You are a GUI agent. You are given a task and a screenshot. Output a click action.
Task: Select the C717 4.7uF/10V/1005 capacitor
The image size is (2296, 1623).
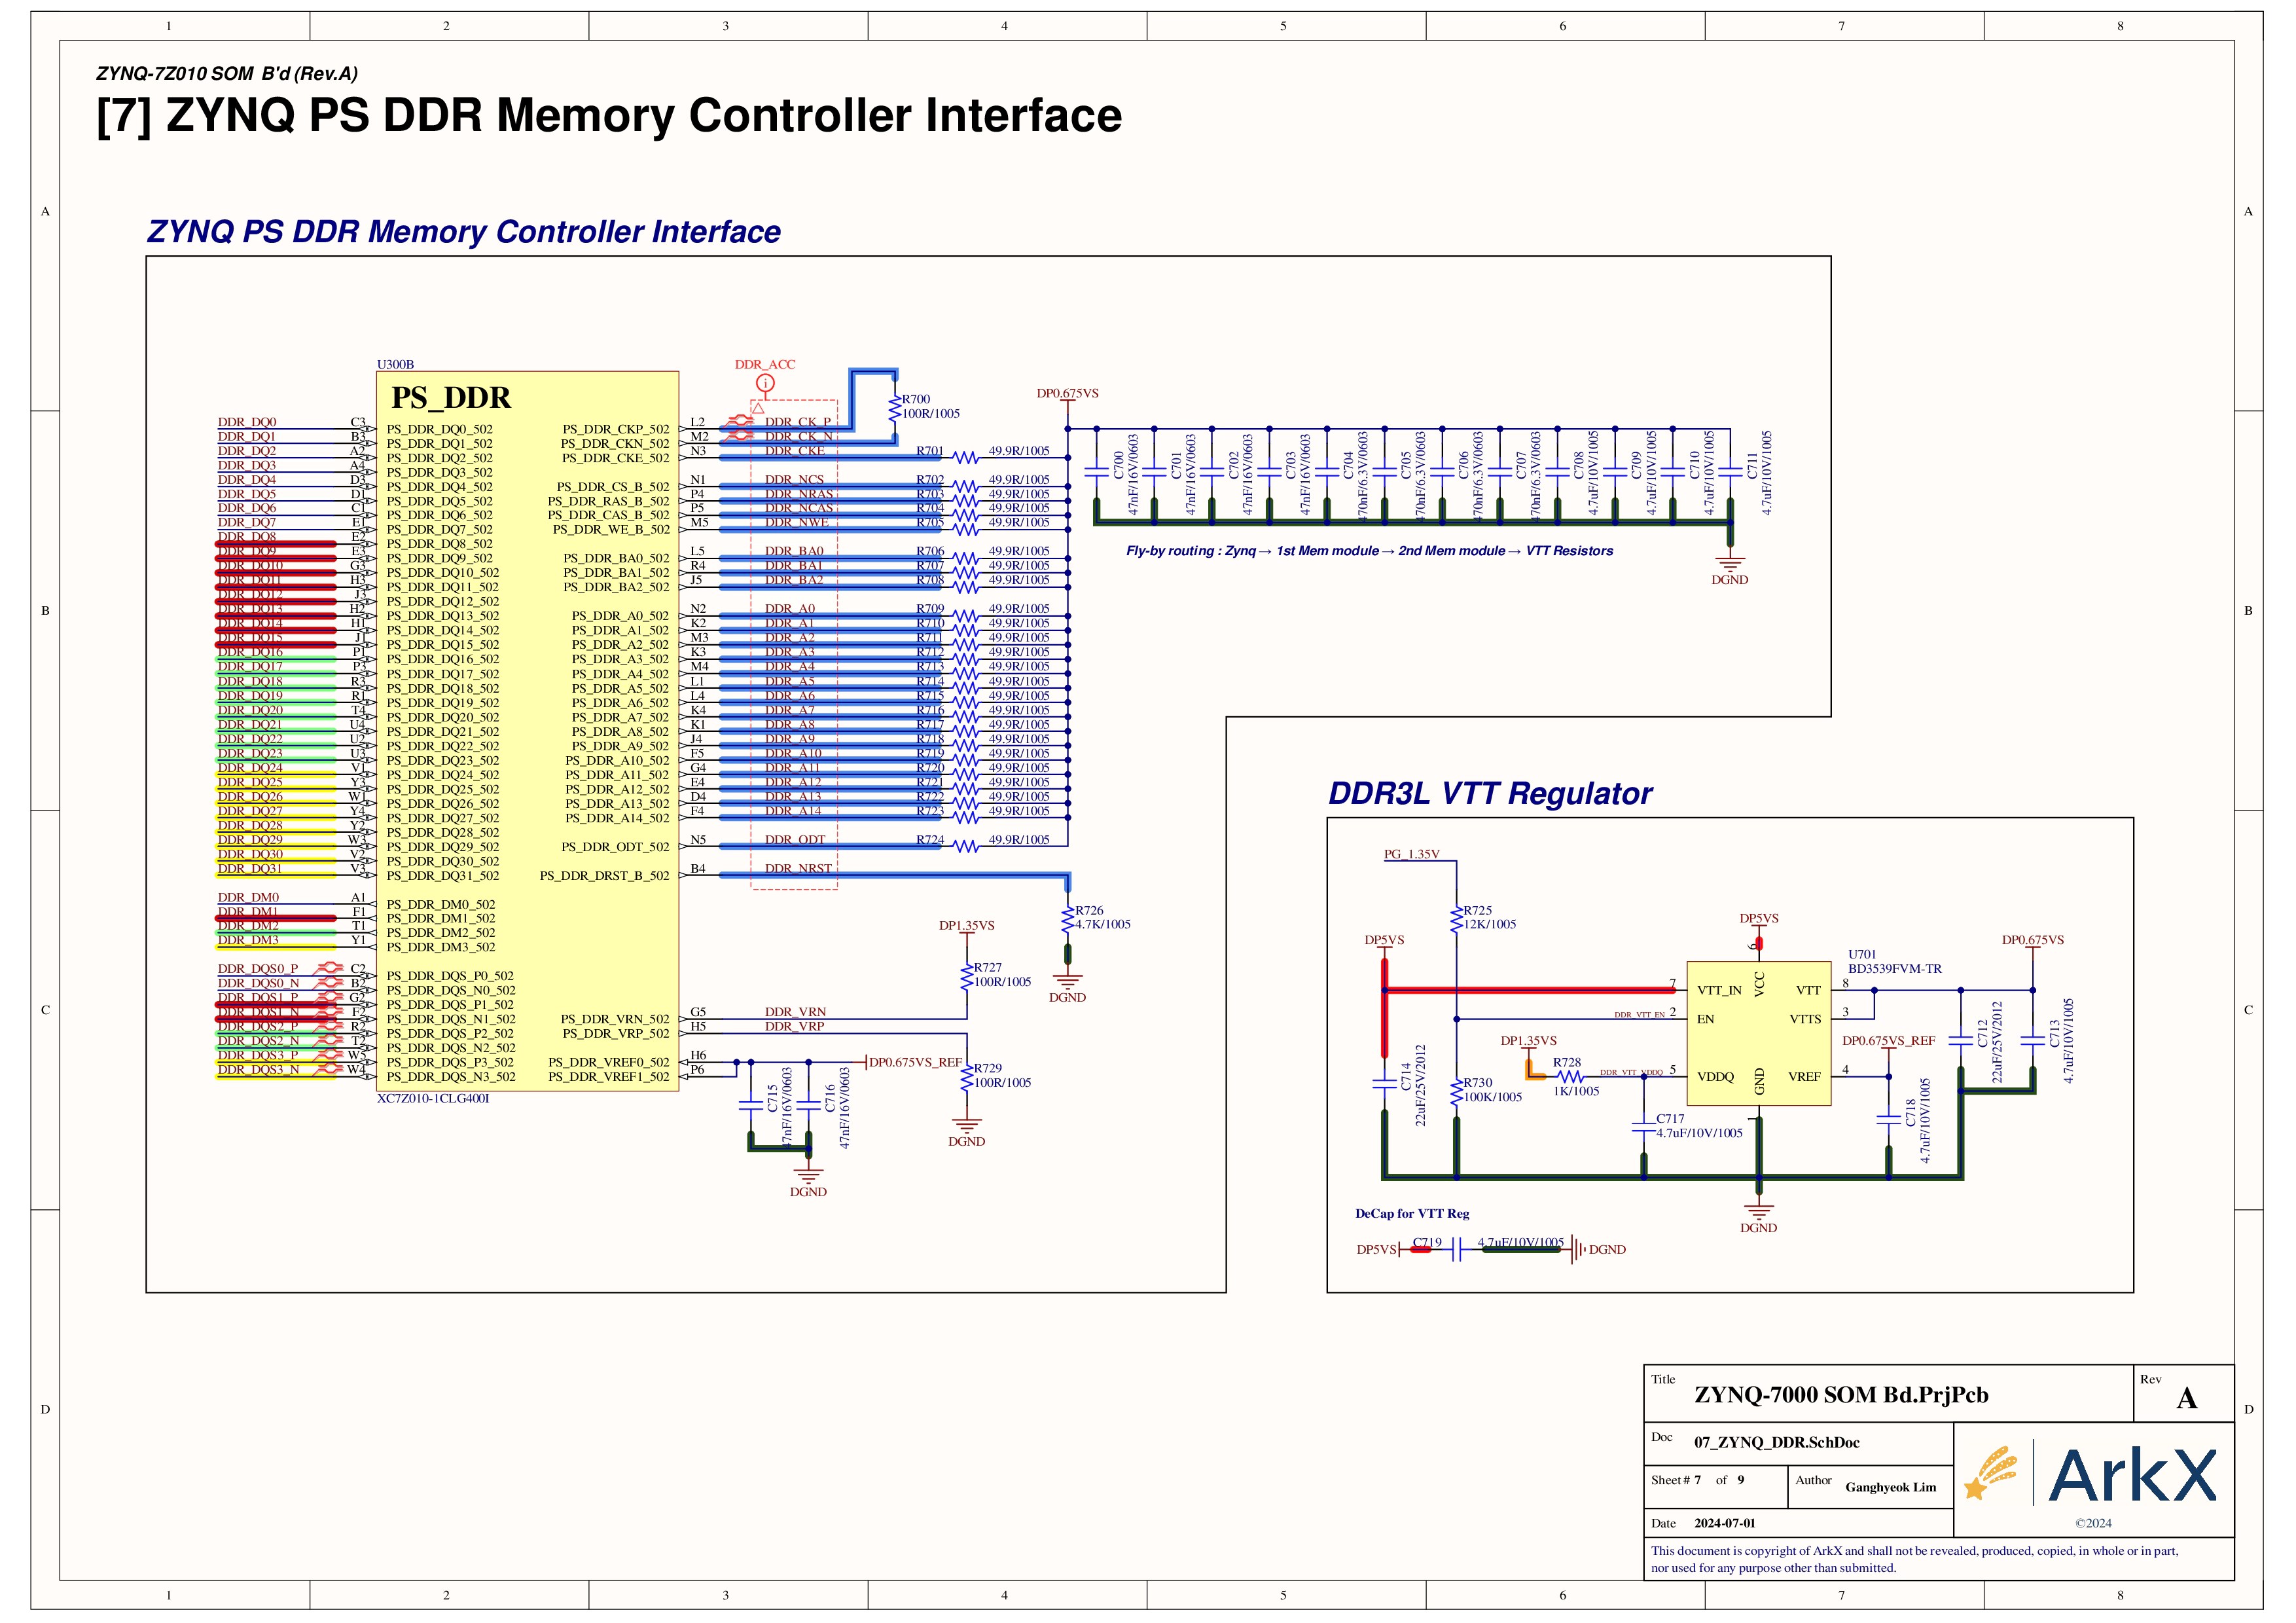pyautogui.click(x=1643, y=1126)
